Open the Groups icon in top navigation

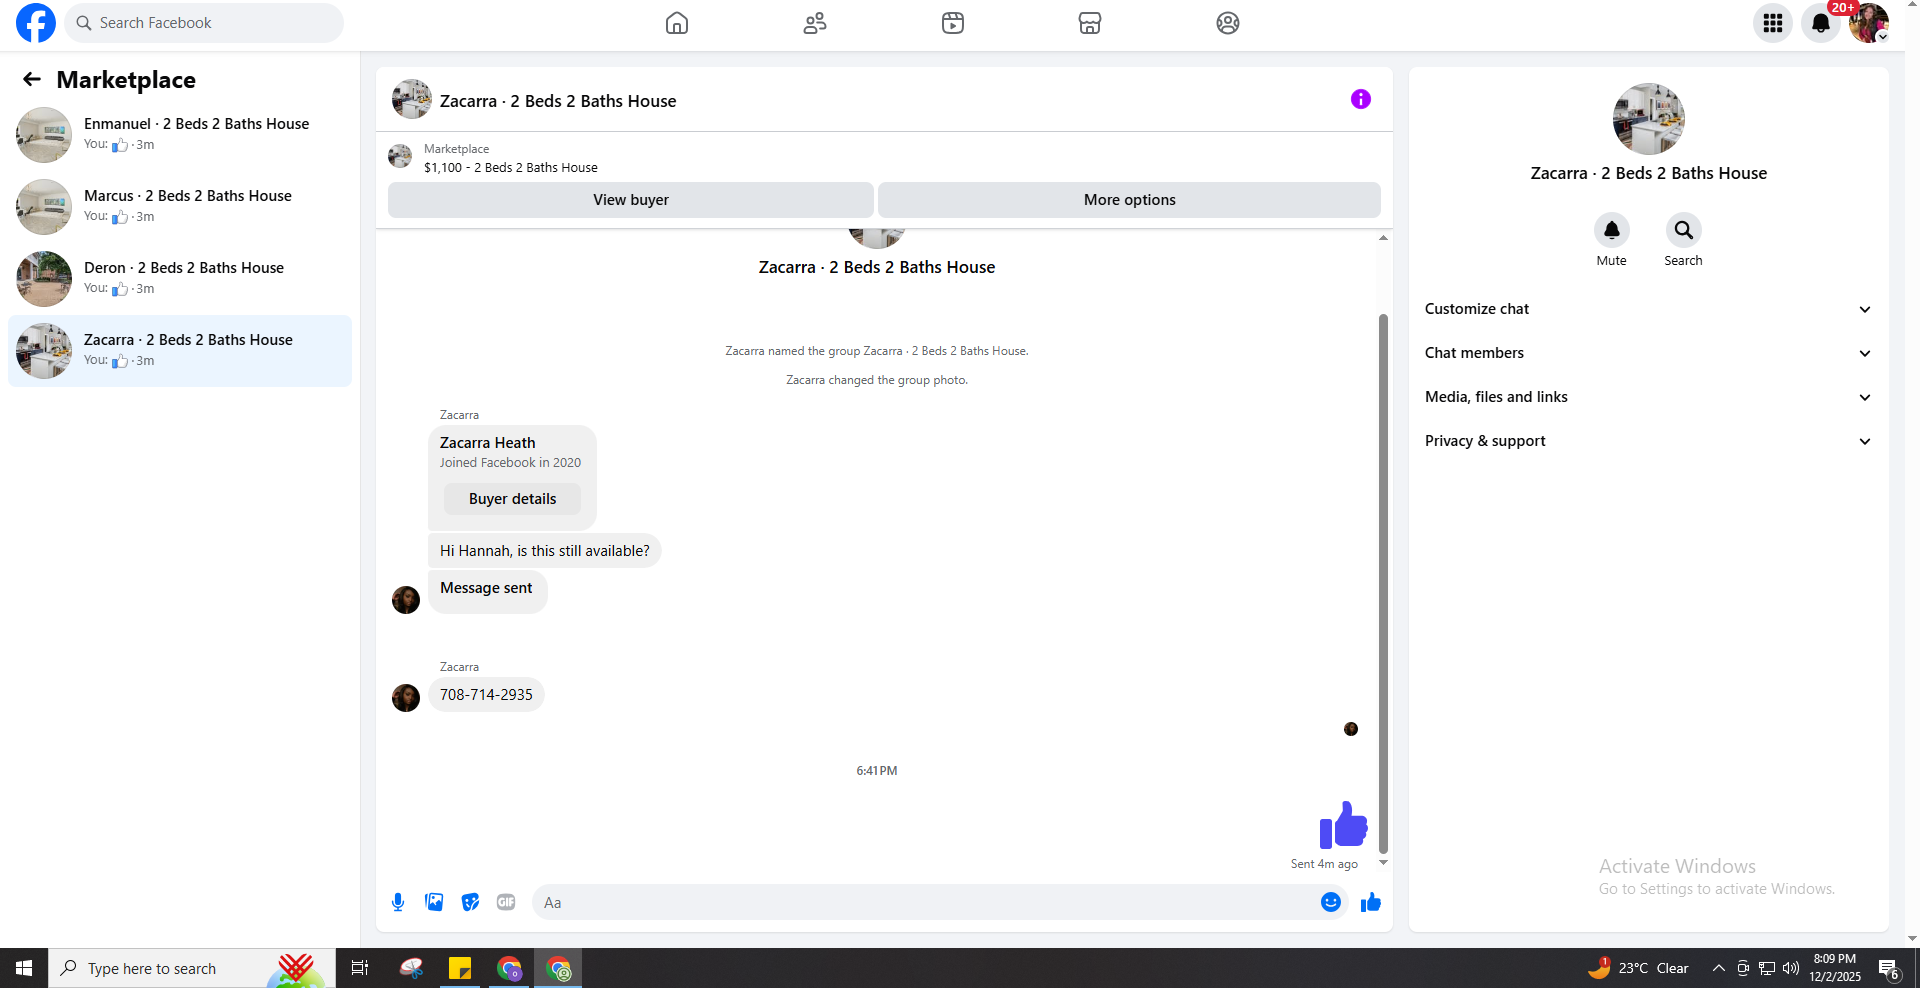click(x=1228, y=23)
